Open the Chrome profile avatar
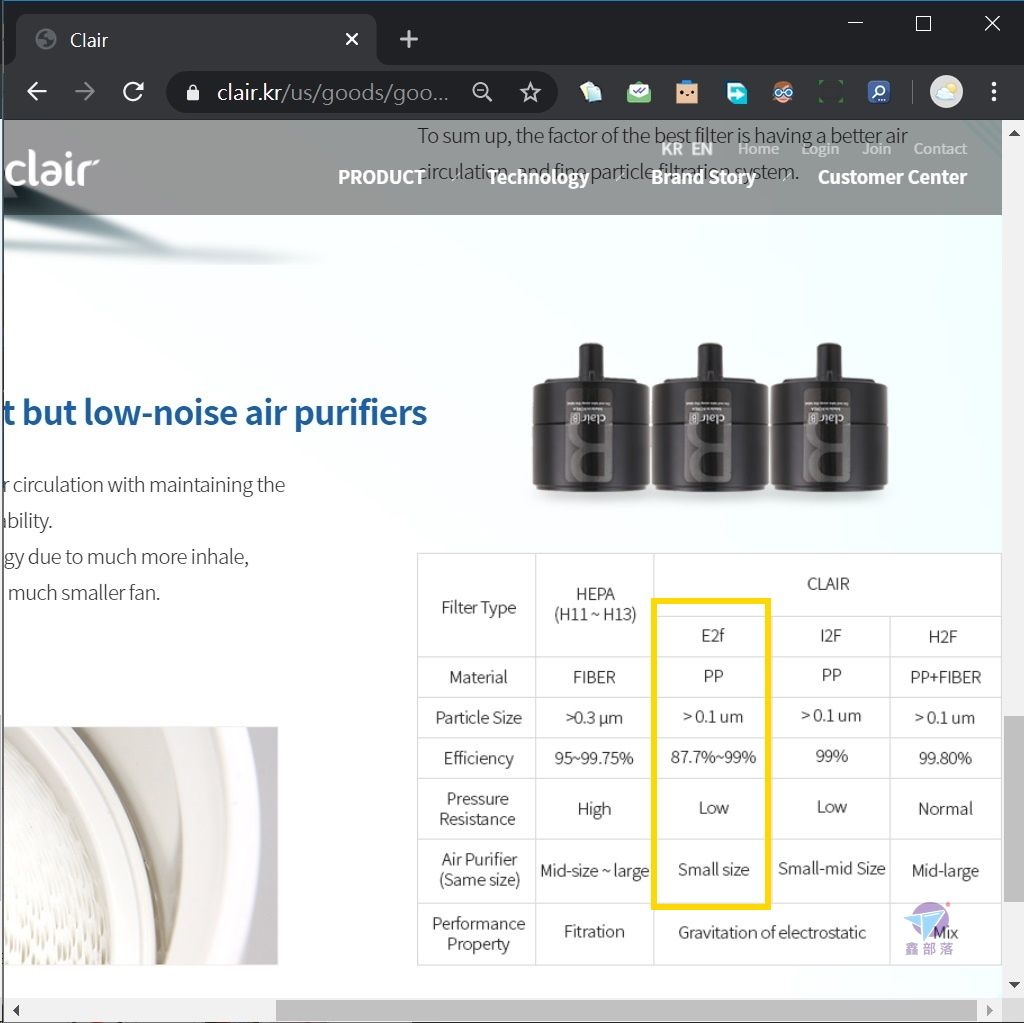The image size is (1024, 1023). coord(946,91)
